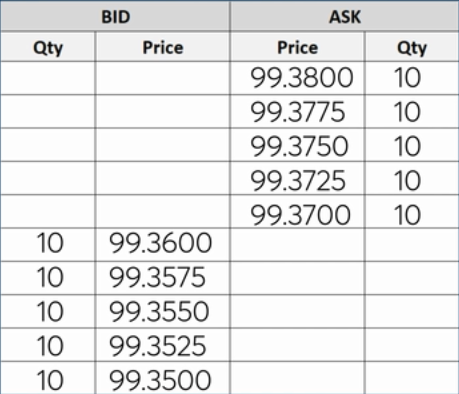The width and height of the screenshot is (459, 394).
Task: Click bid quantity 10 beside 99.3600
Action: click(50, 243)
